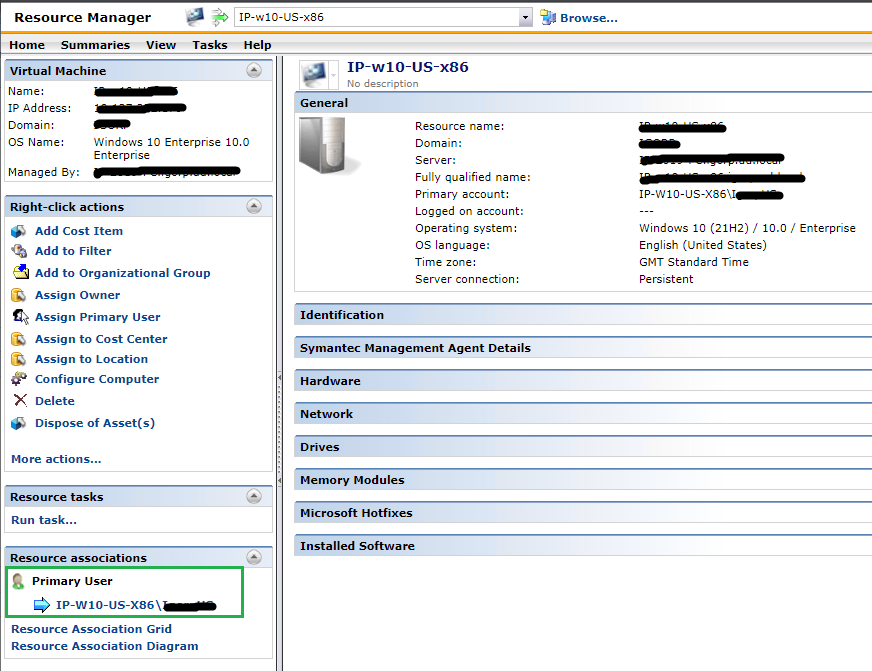Click the Assign Primary User icon
This screenshot has width=872, height=671.
click(19, 317)
